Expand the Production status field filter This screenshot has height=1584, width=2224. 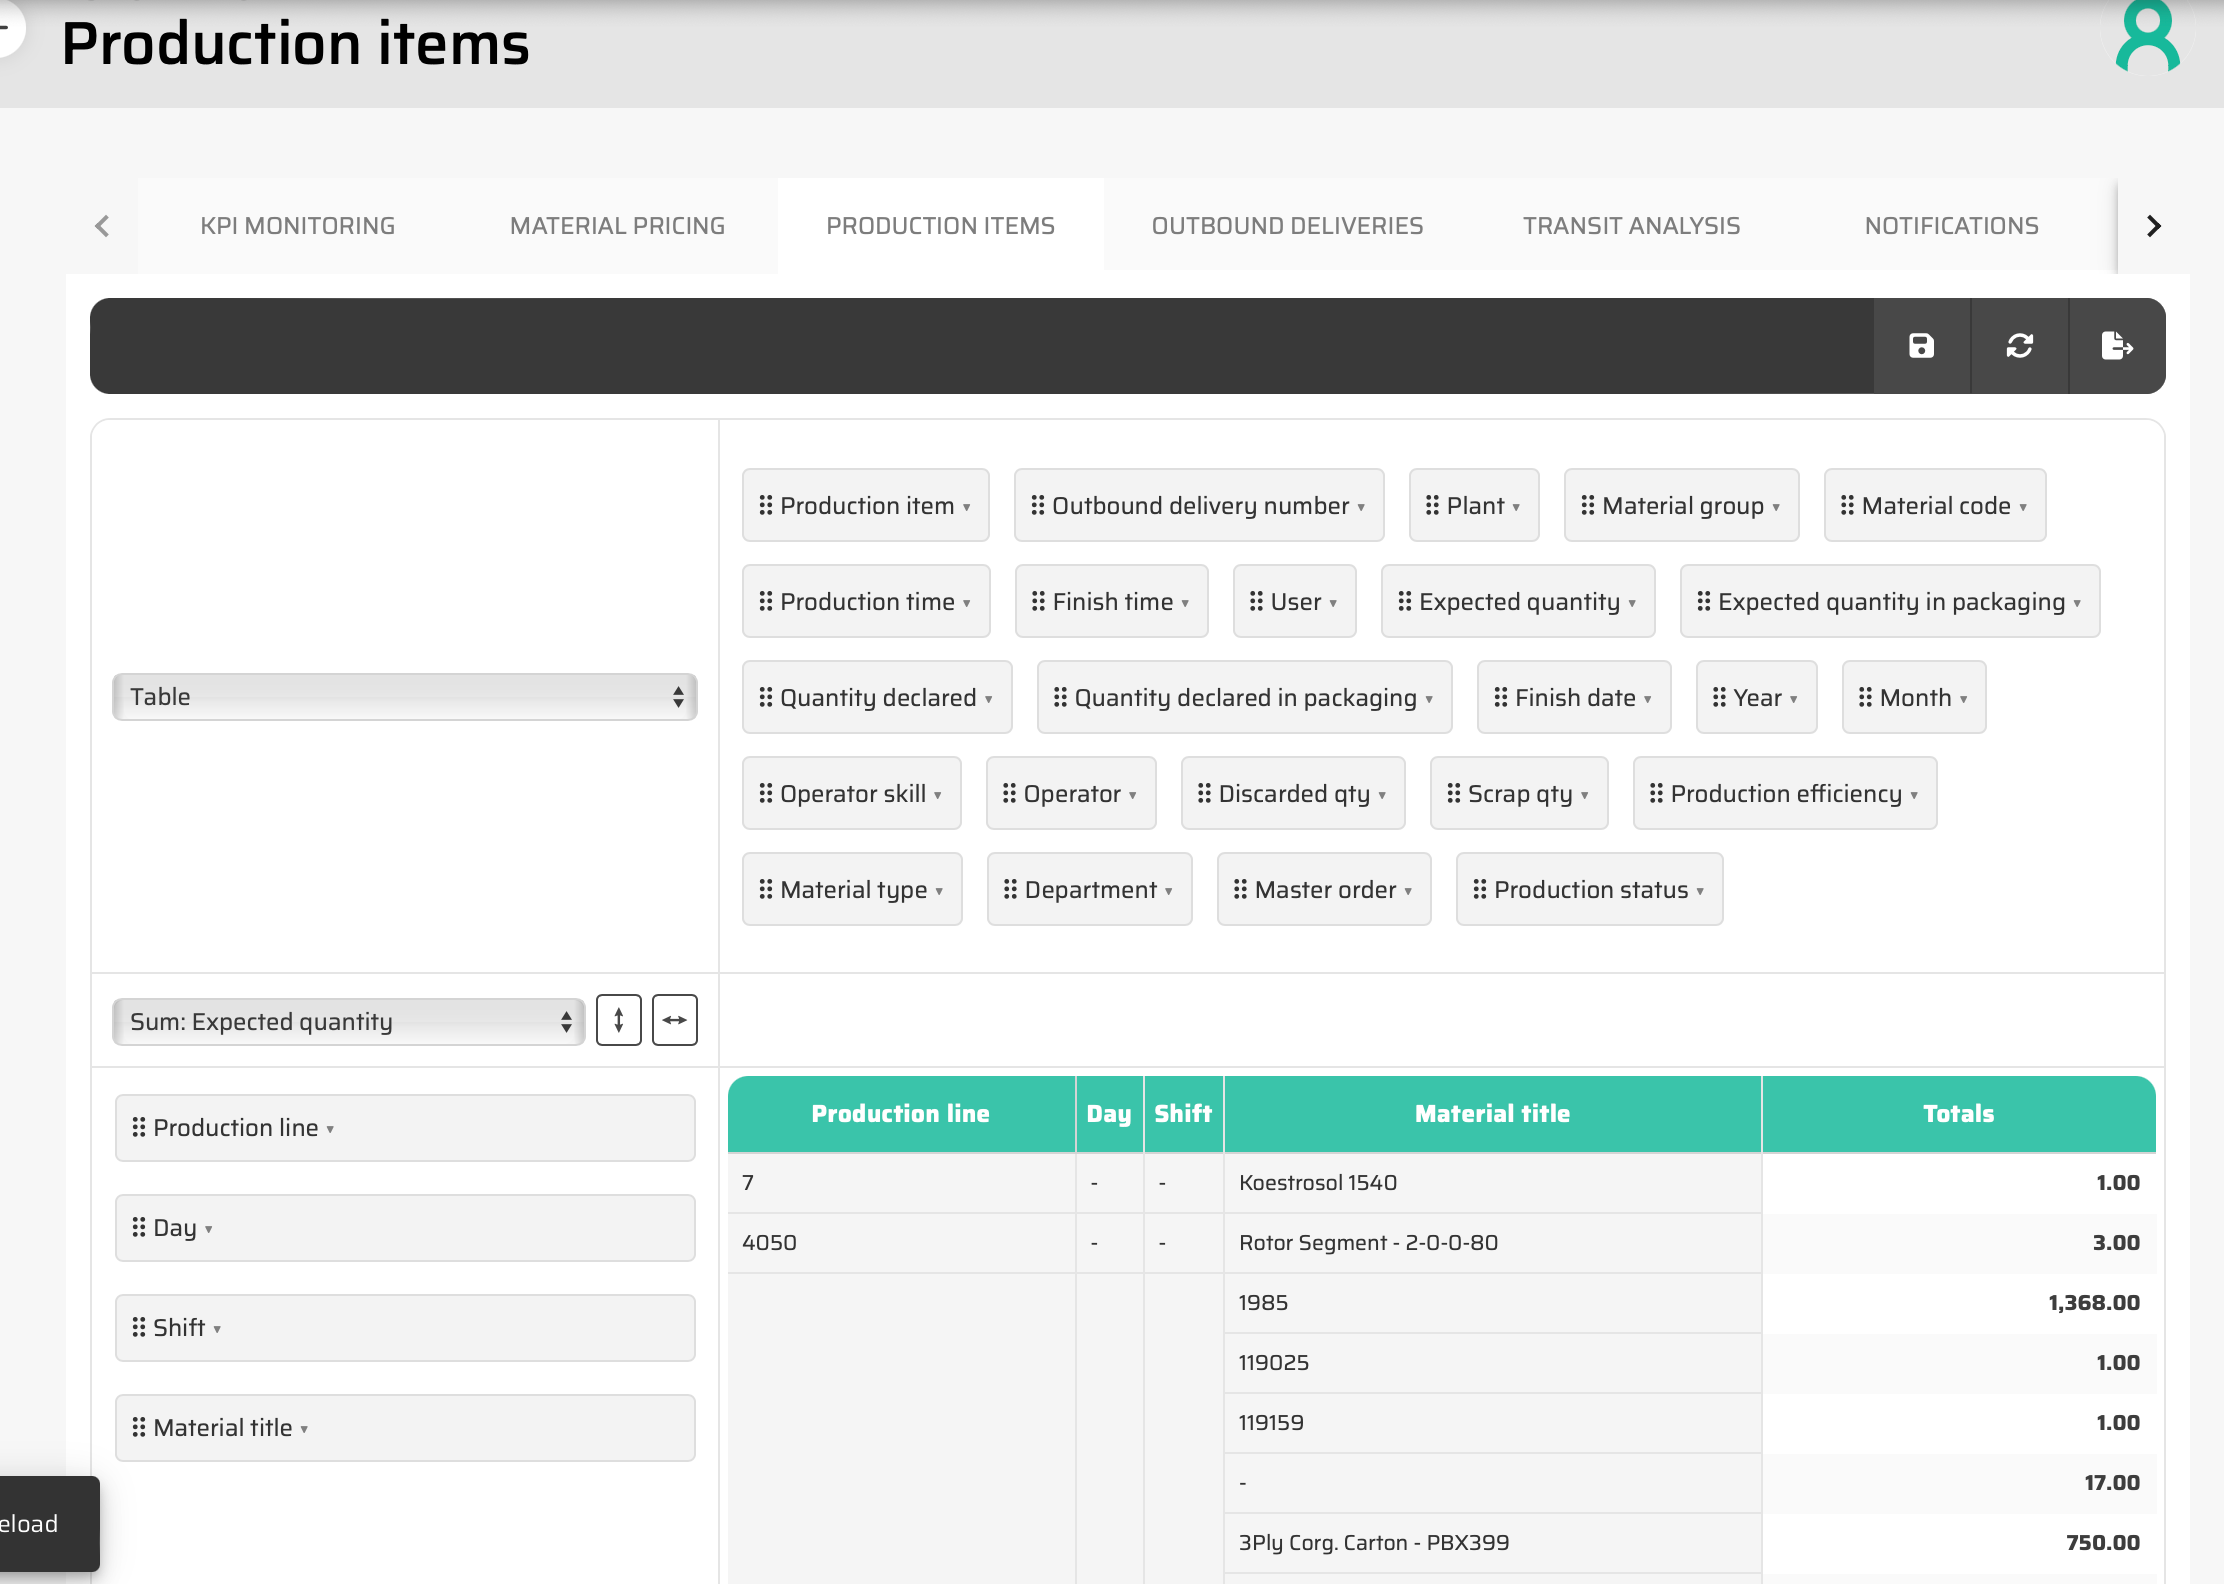tap(1699, 891)
